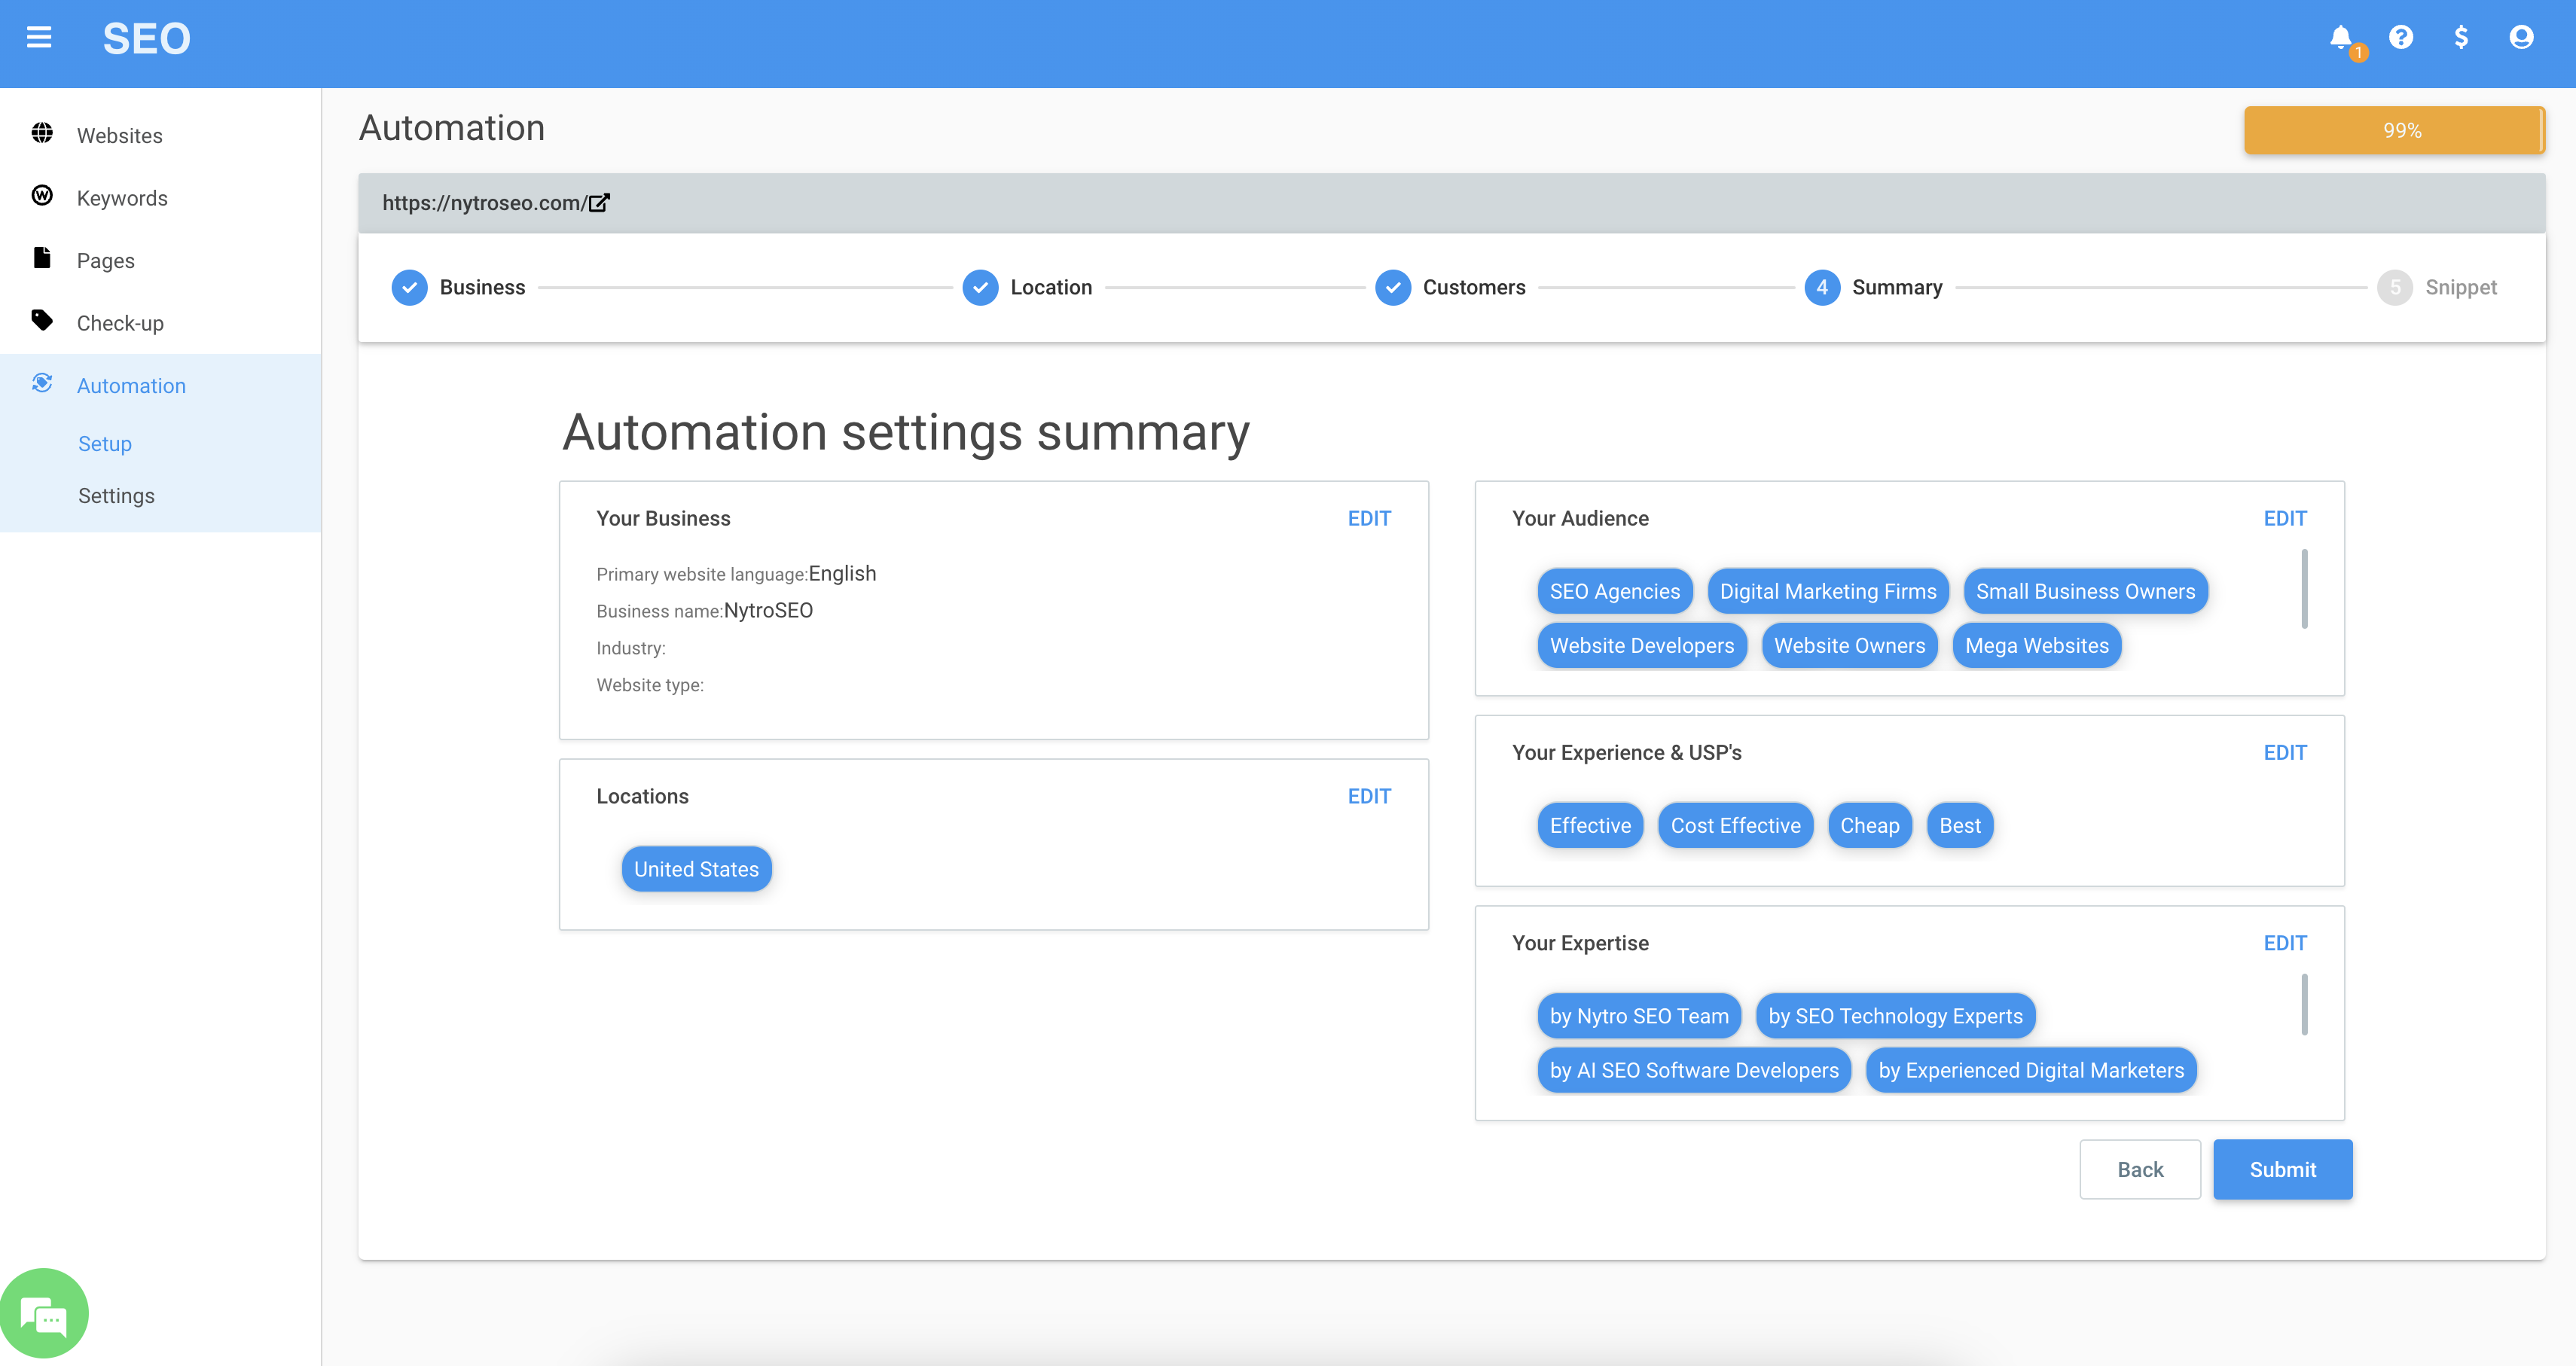
Task: Open the Settings submenu item
Action: 116,496
